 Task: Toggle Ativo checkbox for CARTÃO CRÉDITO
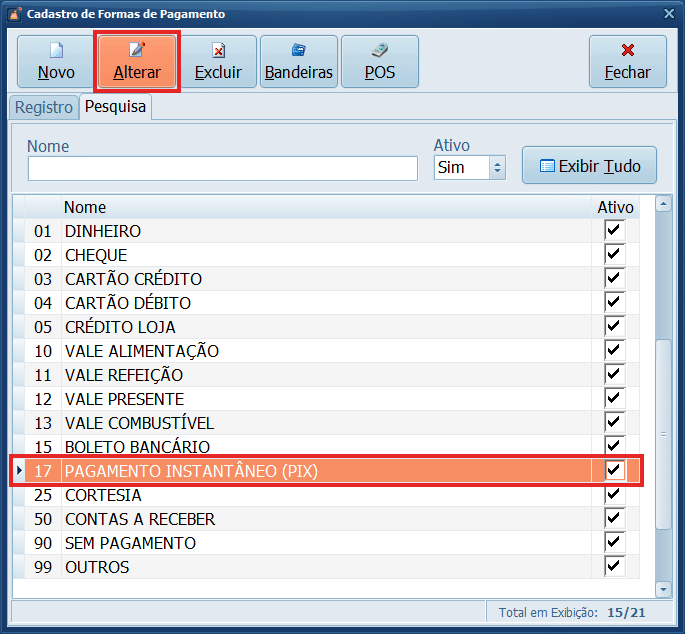point(614,279)
